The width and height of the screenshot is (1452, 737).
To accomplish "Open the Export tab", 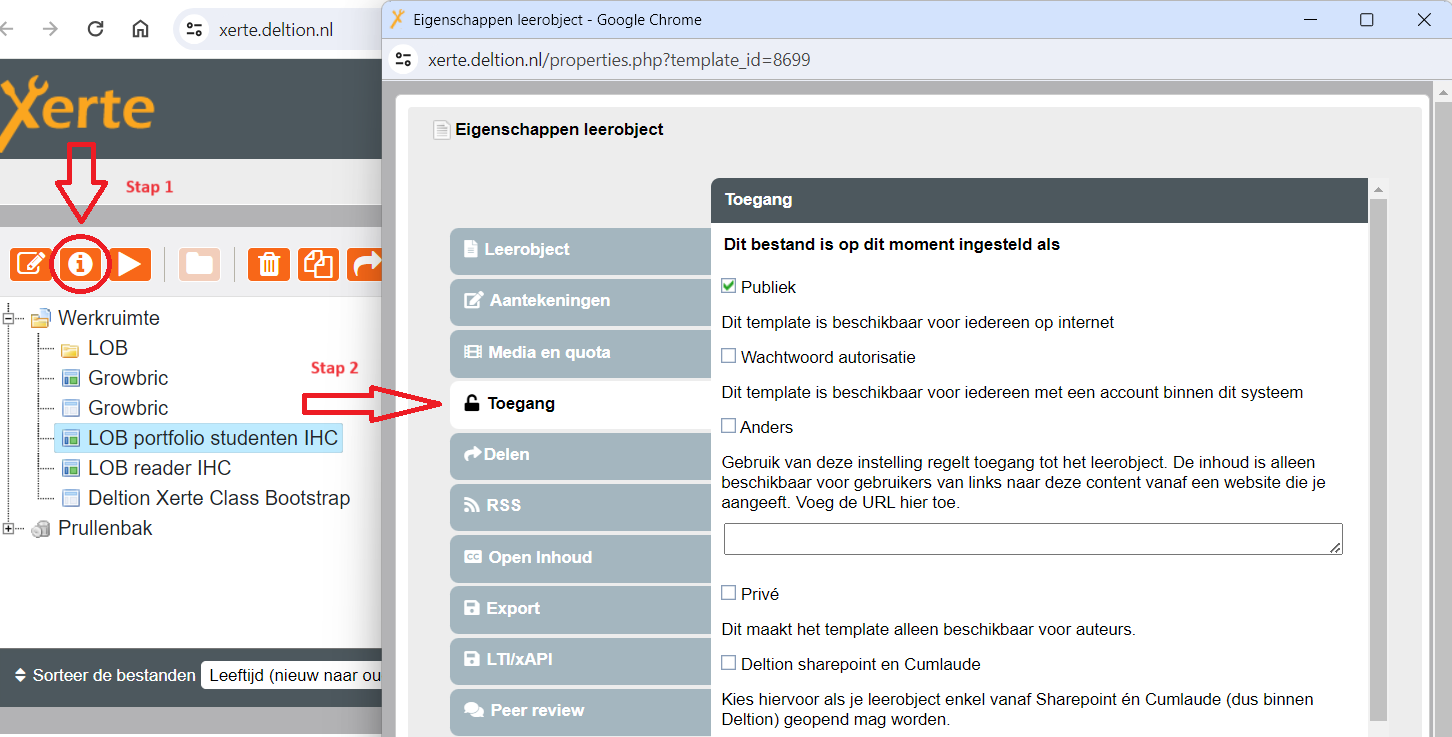I will tap(580, 608).
